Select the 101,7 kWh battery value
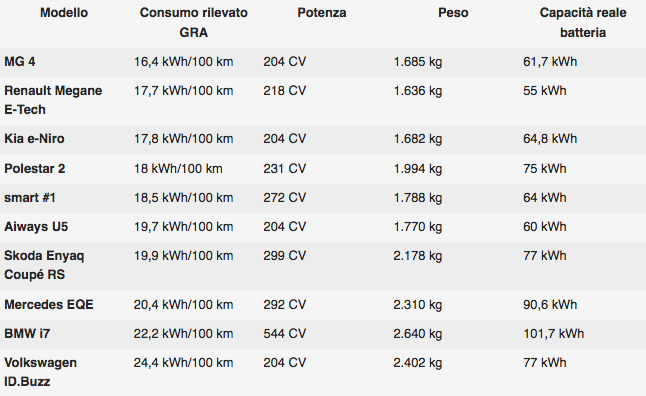646x396 pixels. pyautogui.click(x=554, y=334)
